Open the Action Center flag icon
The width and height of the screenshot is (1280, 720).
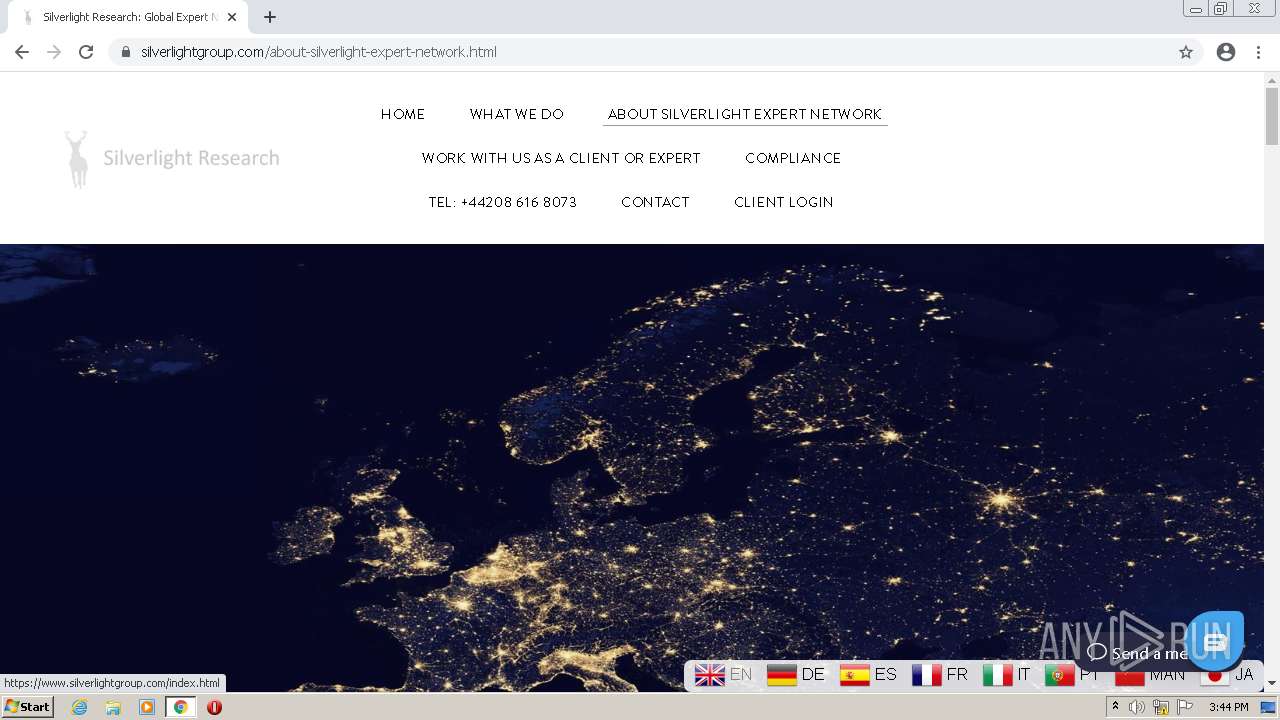tap(1185, 707)
